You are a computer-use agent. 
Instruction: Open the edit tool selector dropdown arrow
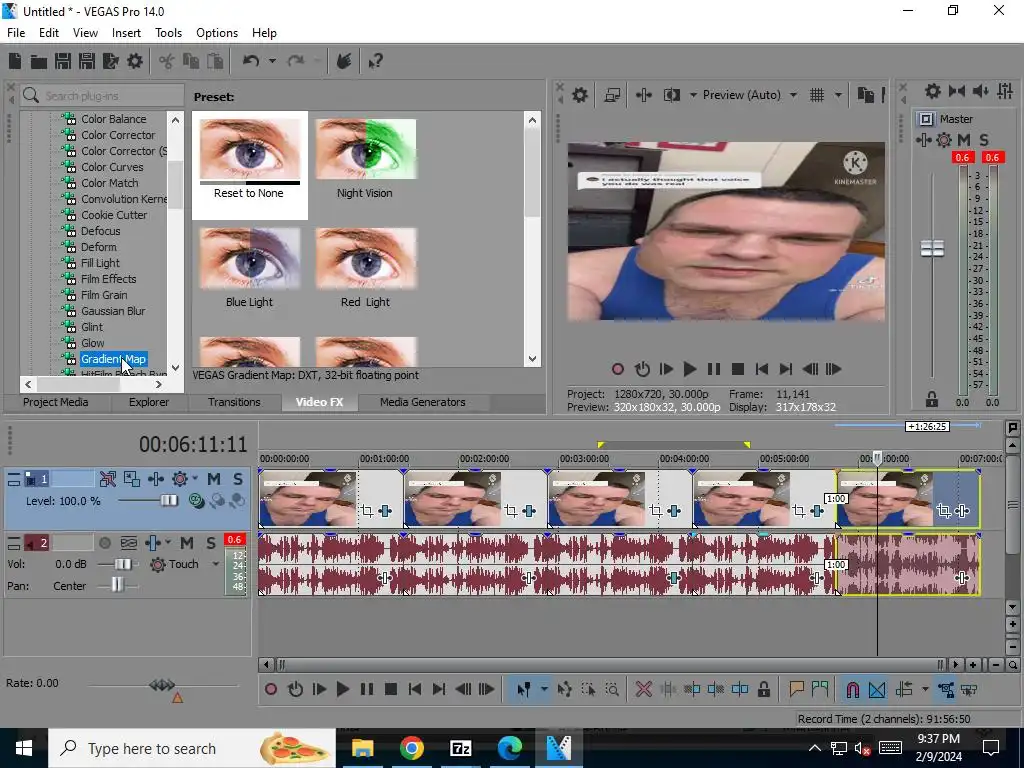544,689
